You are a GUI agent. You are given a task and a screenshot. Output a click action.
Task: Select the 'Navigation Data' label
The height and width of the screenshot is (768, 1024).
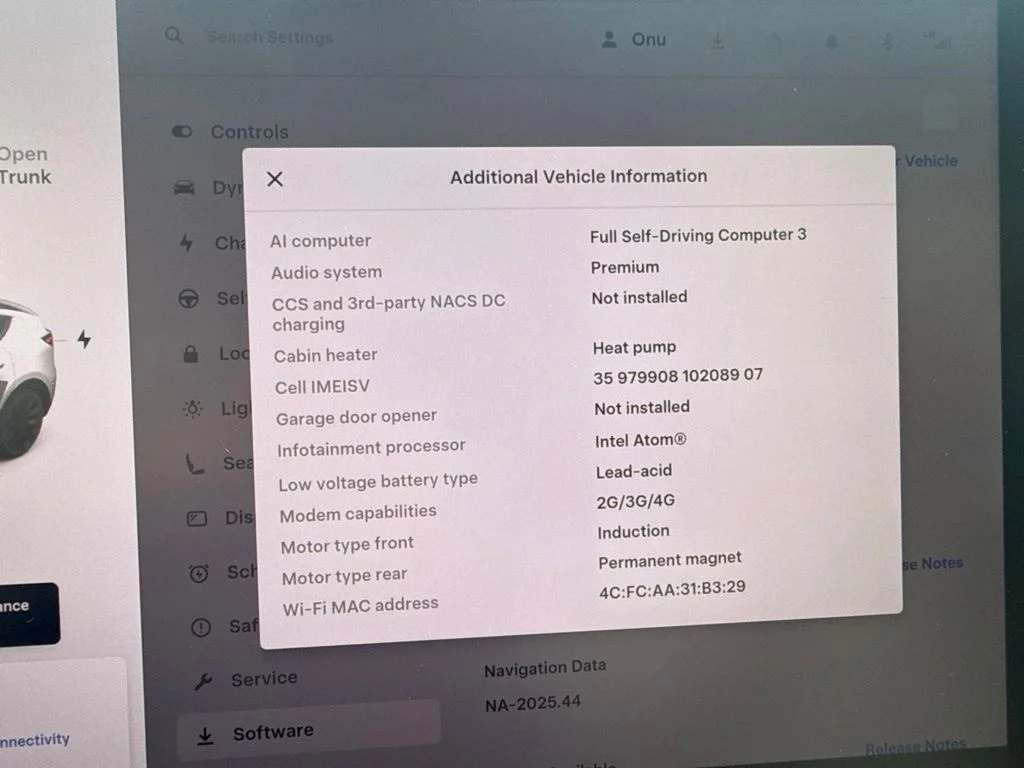tap(545, 668)
